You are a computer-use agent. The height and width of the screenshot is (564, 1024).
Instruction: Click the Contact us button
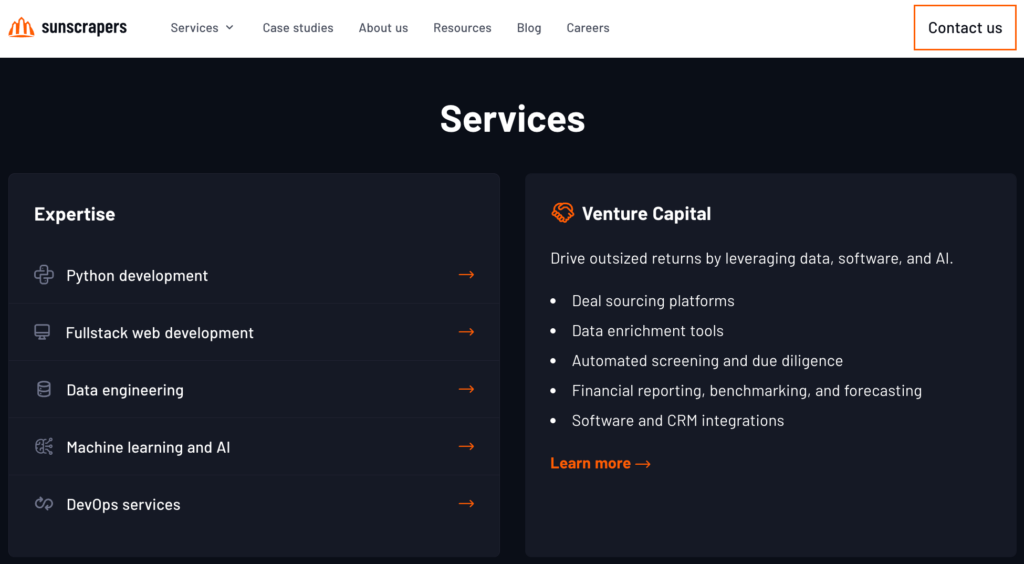[965, 27]
